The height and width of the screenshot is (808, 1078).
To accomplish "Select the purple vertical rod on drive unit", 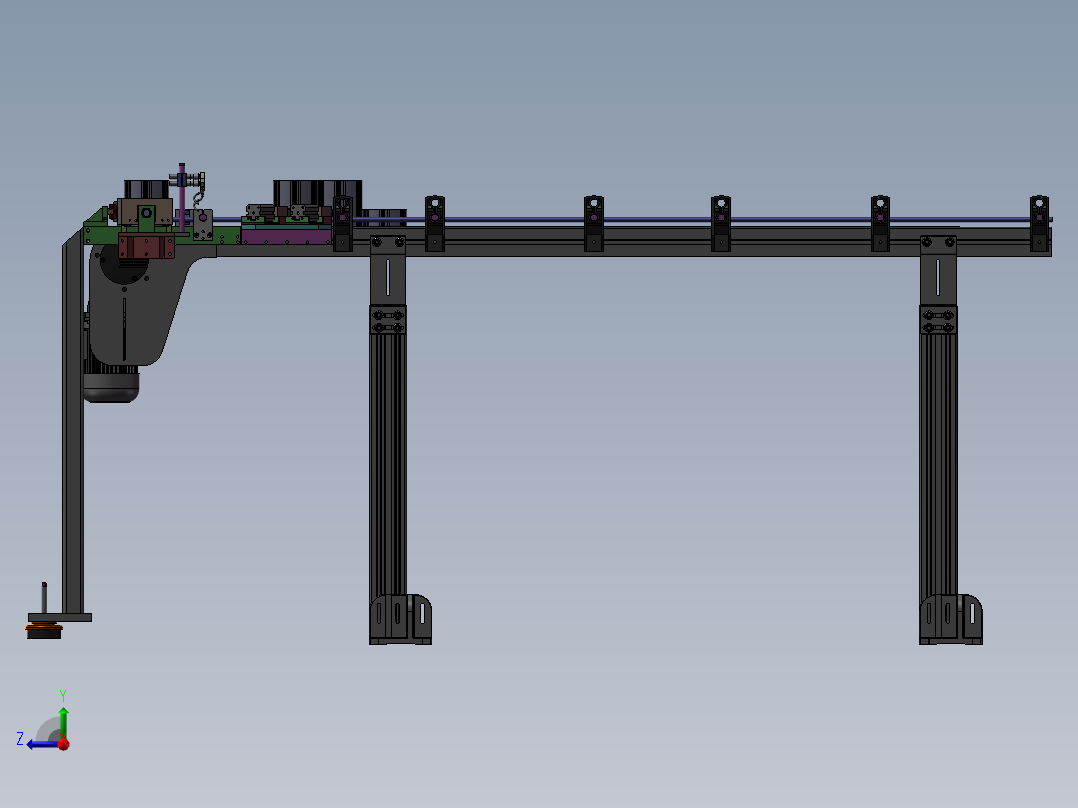I will [182, 197].
